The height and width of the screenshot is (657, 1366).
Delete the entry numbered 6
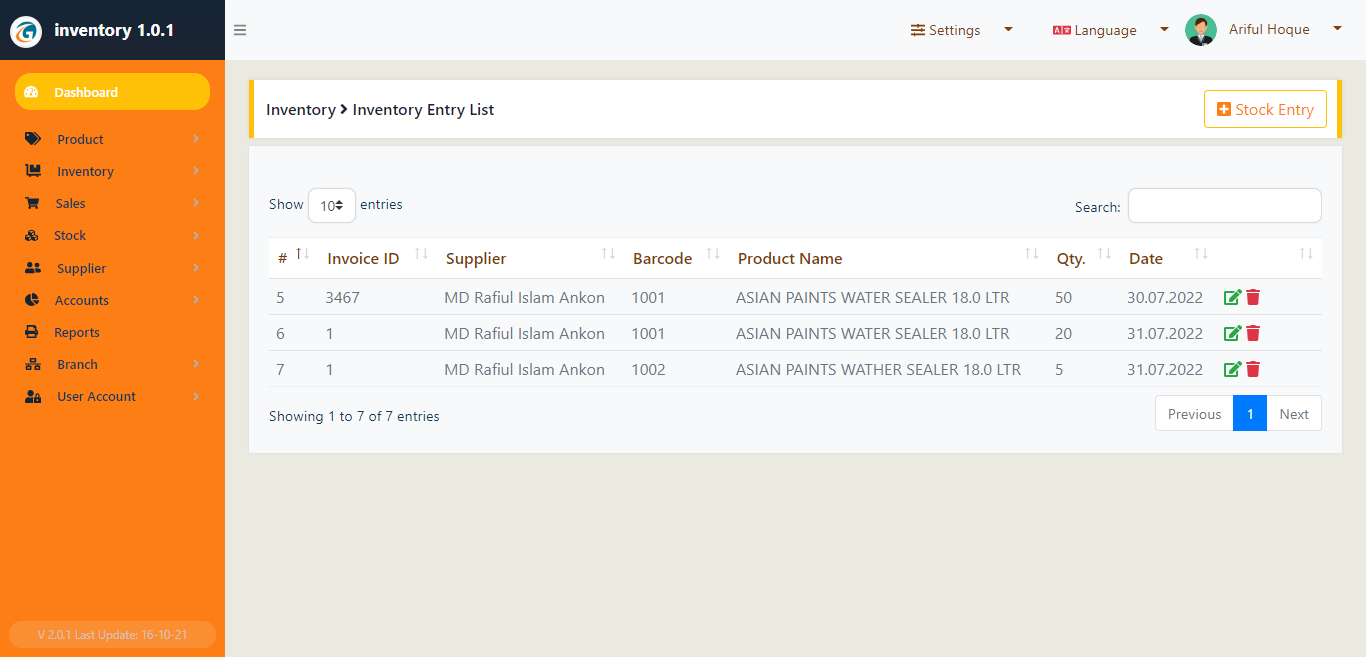1253,333
